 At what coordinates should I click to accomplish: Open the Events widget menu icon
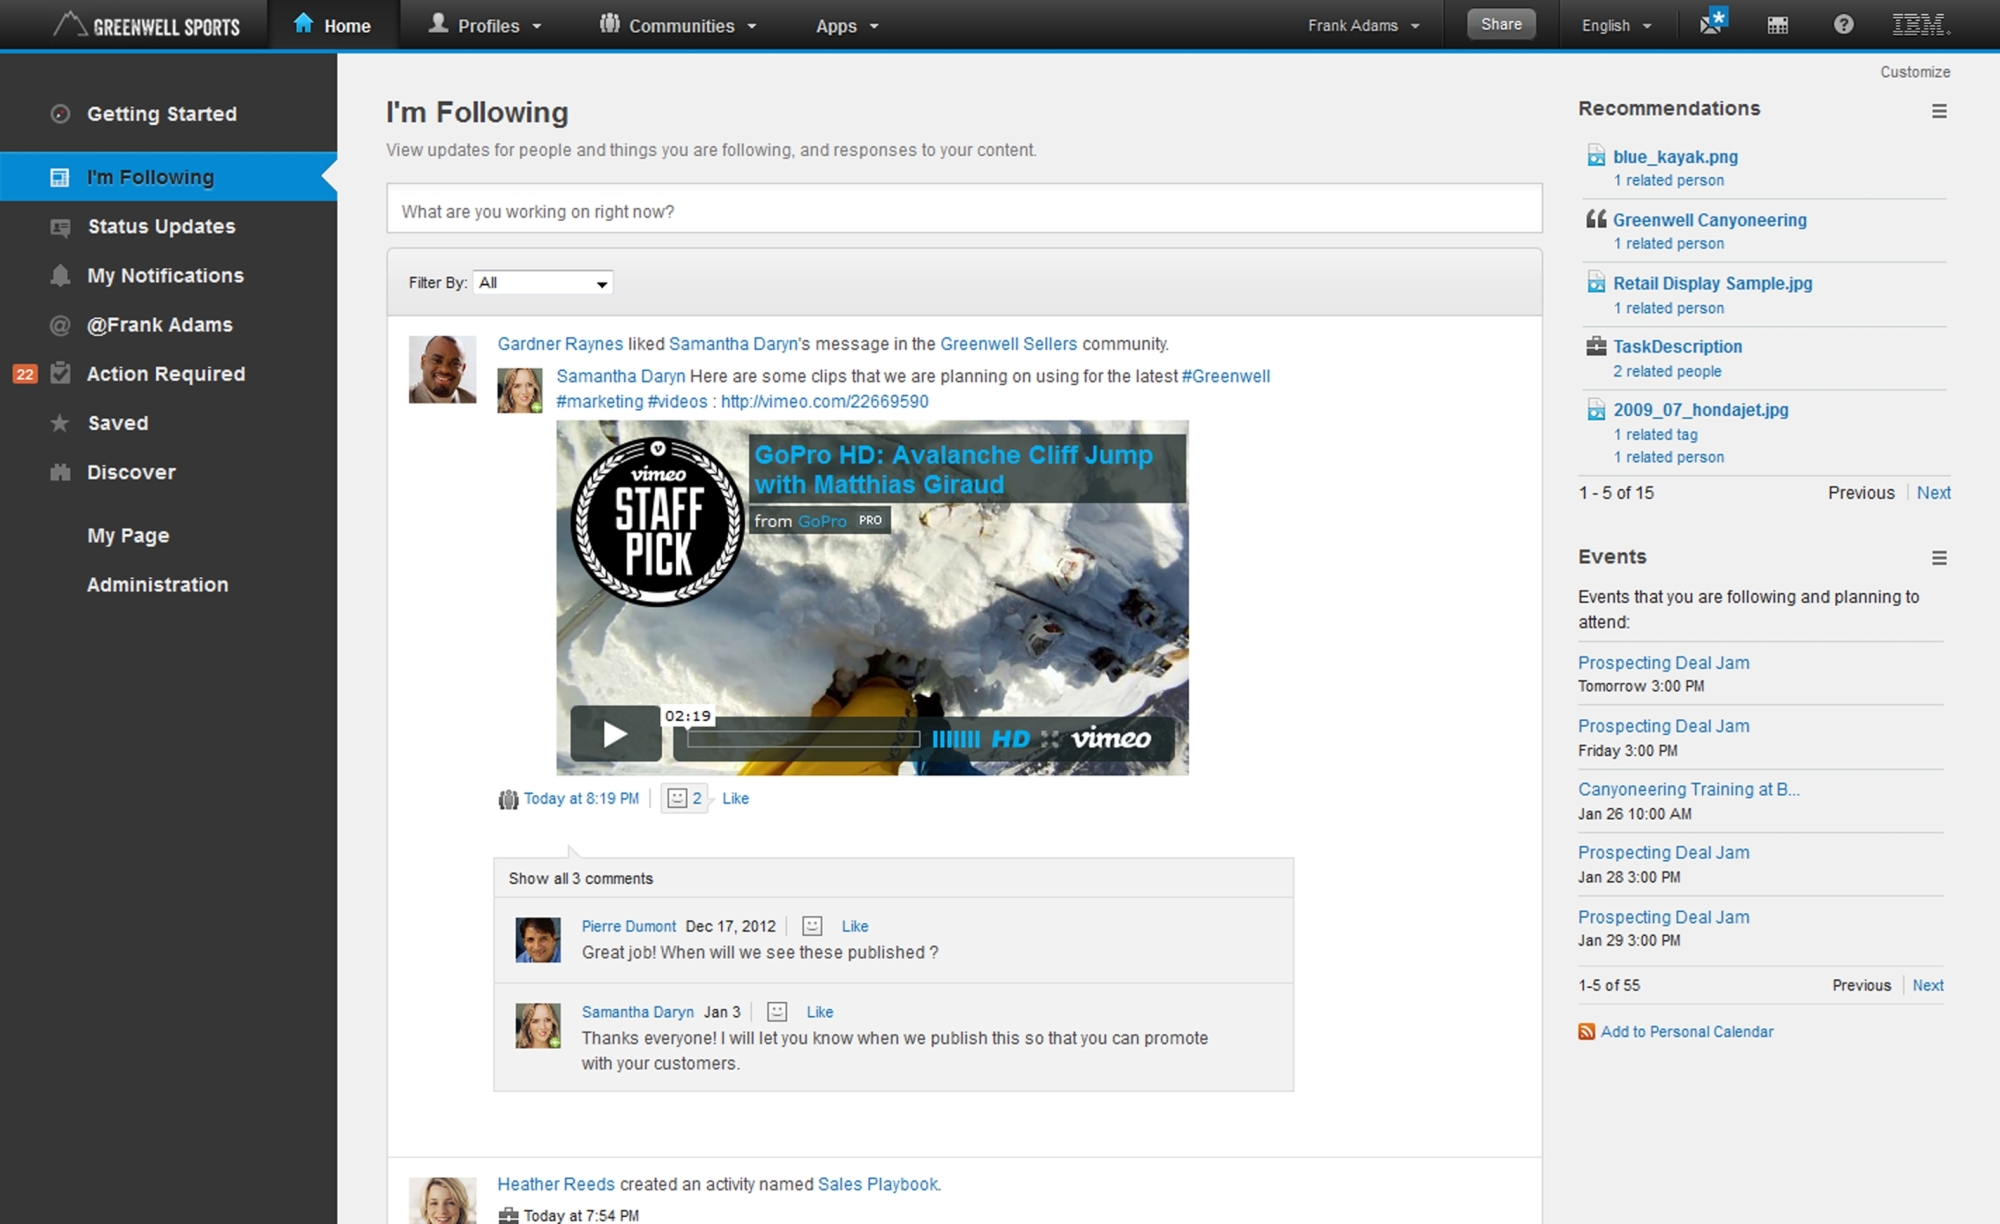pyautogui.click(x=1939, y=558)
